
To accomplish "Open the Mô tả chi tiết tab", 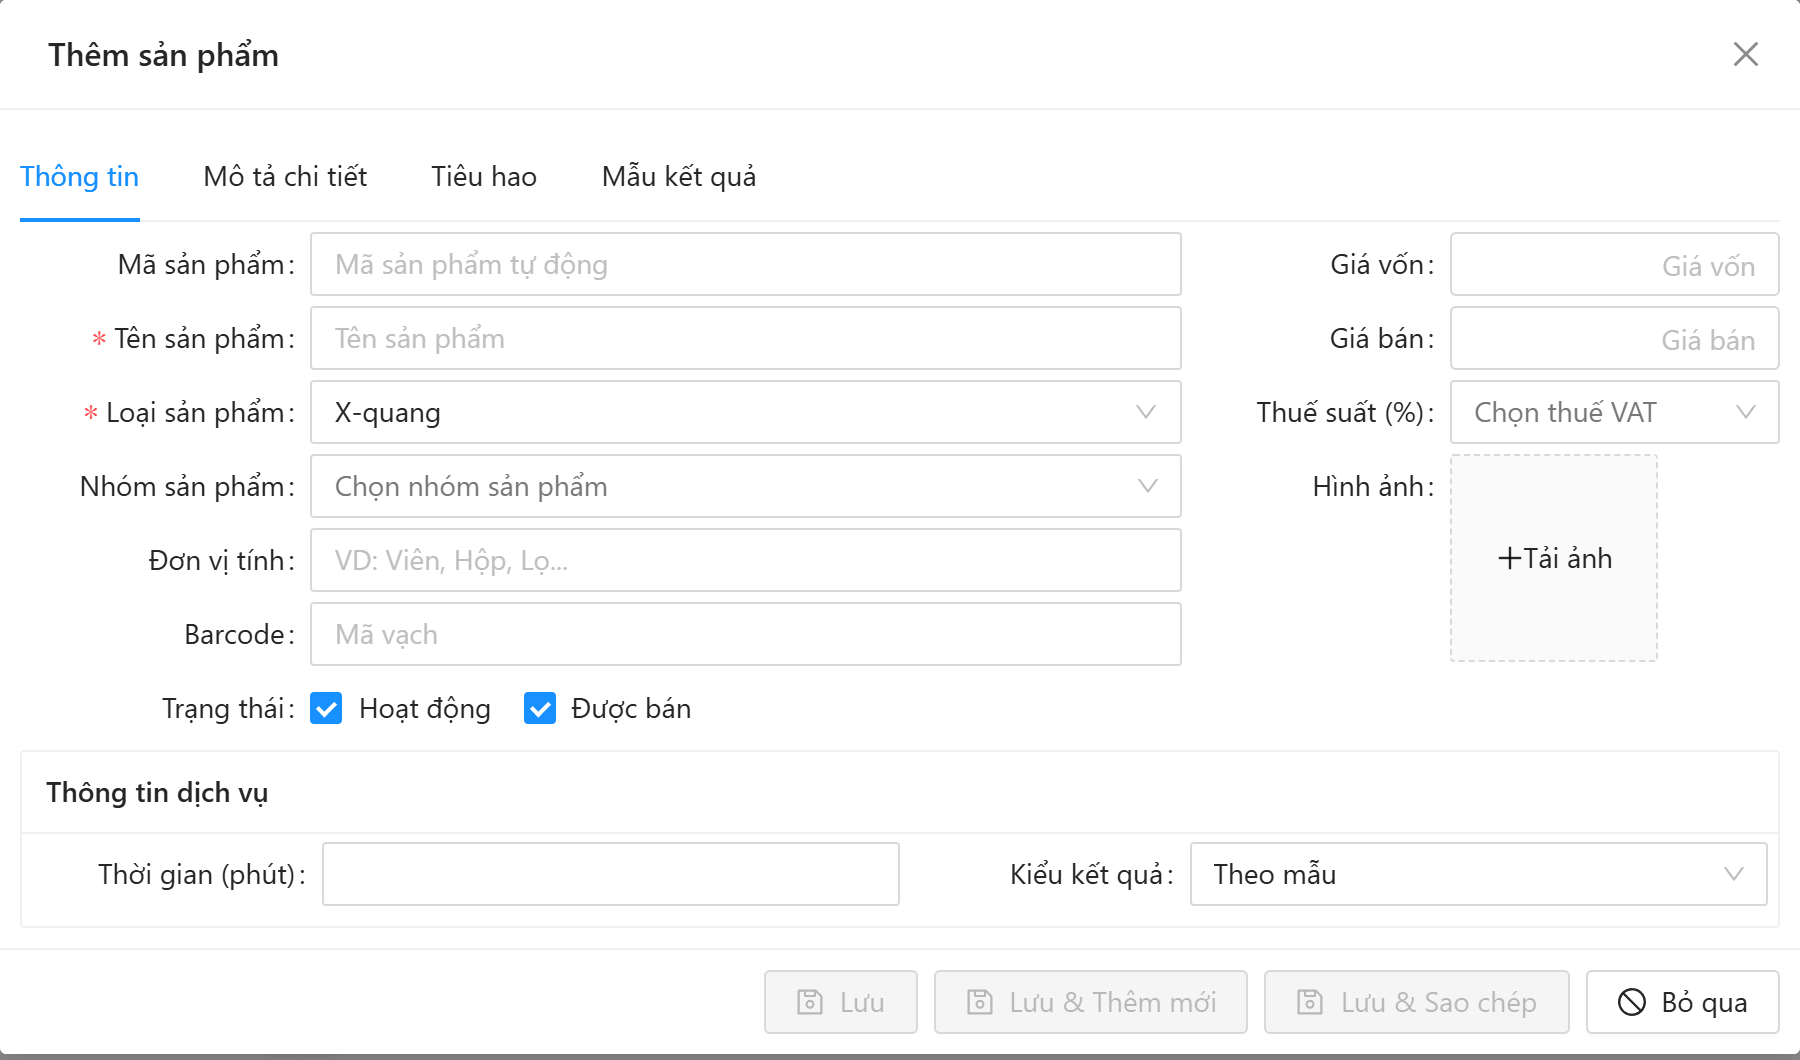I will (x=285, y=176).
